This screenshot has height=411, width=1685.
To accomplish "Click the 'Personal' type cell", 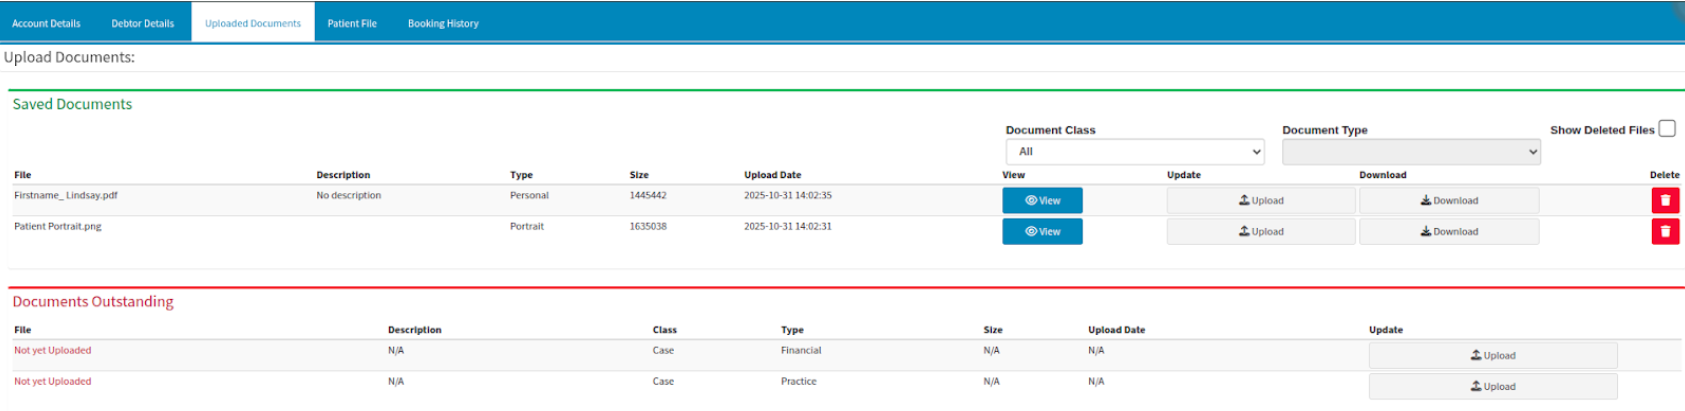I will (x=529, y=195).
